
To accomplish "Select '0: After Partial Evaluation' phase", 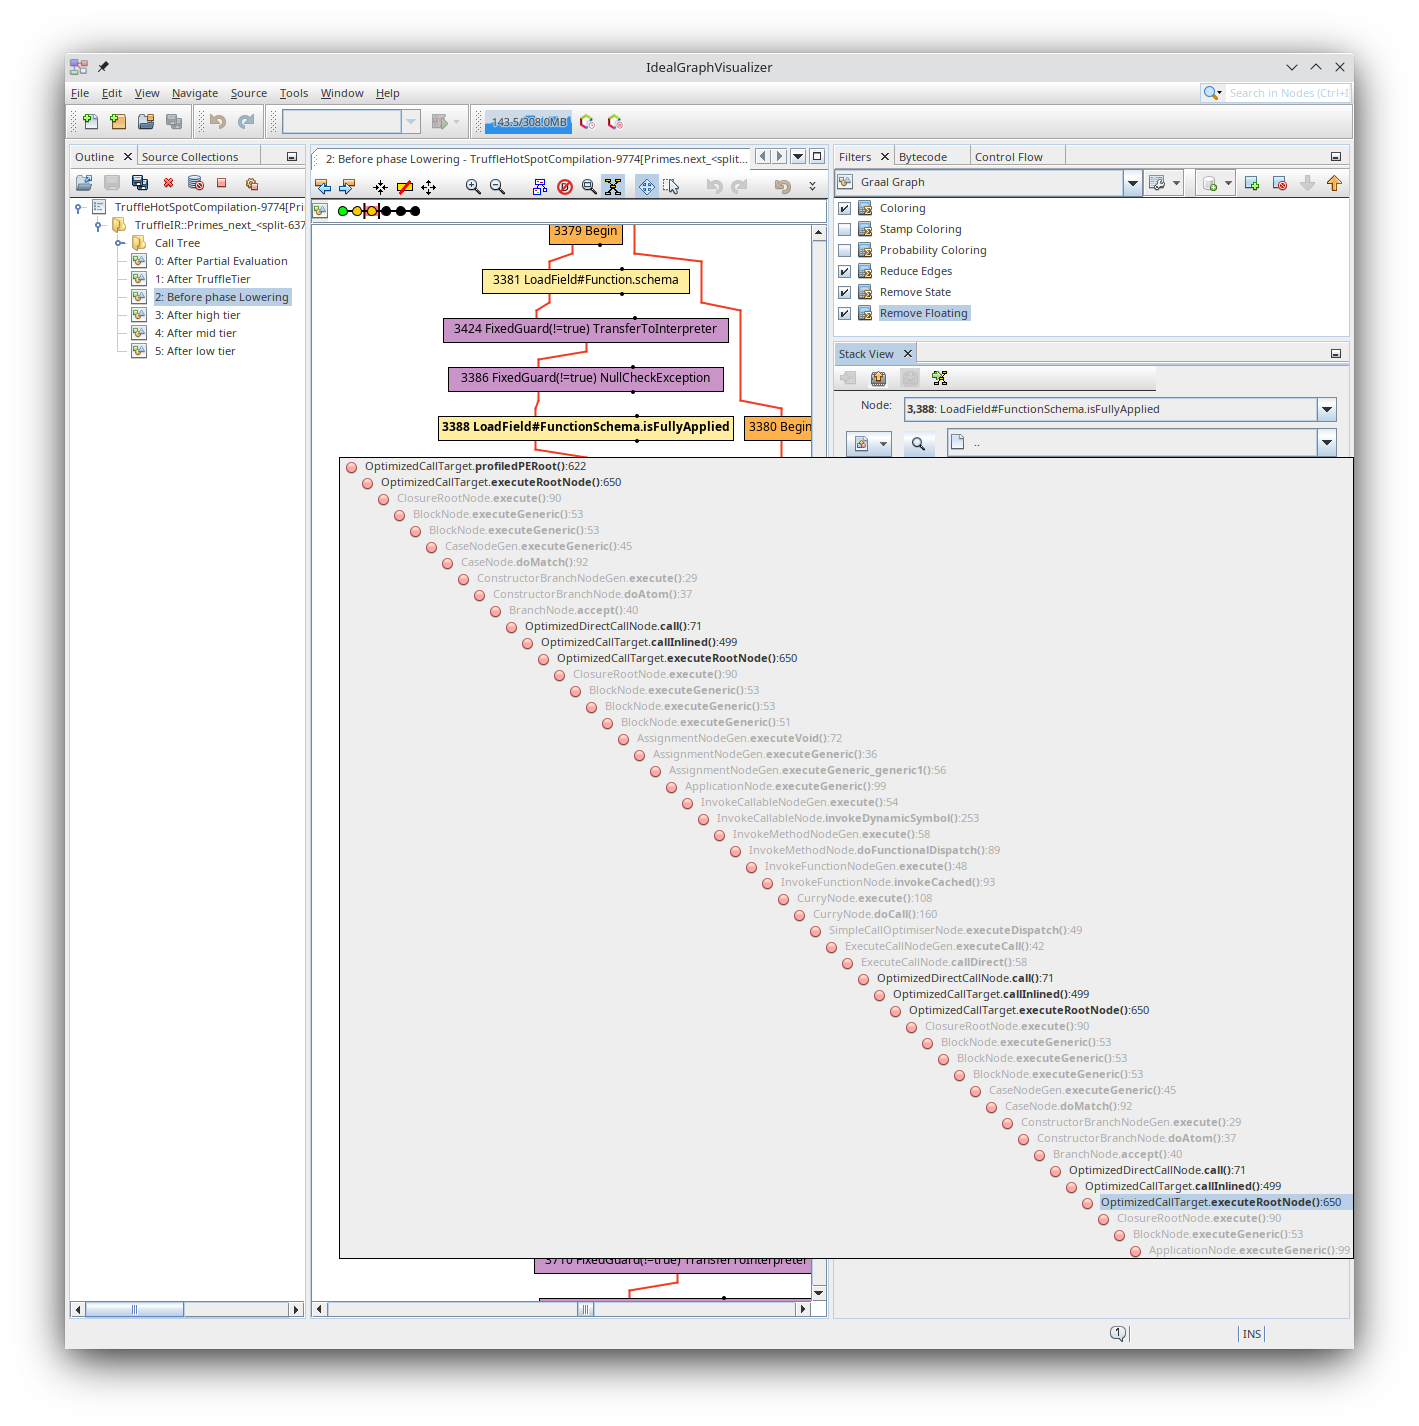I will 221,261.
